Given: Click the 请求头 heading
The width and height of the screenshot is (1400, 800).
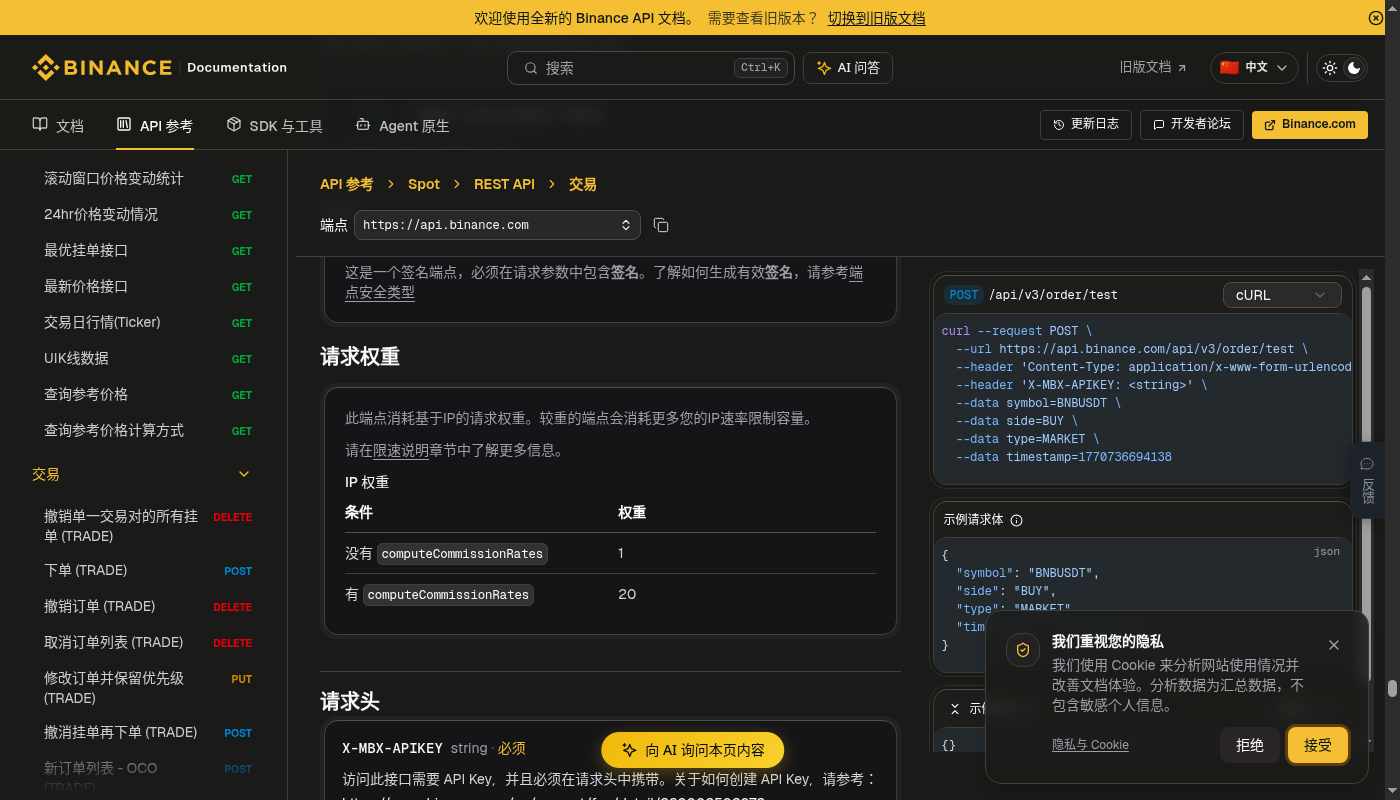Looking at the screenshot, I should 350,701.
